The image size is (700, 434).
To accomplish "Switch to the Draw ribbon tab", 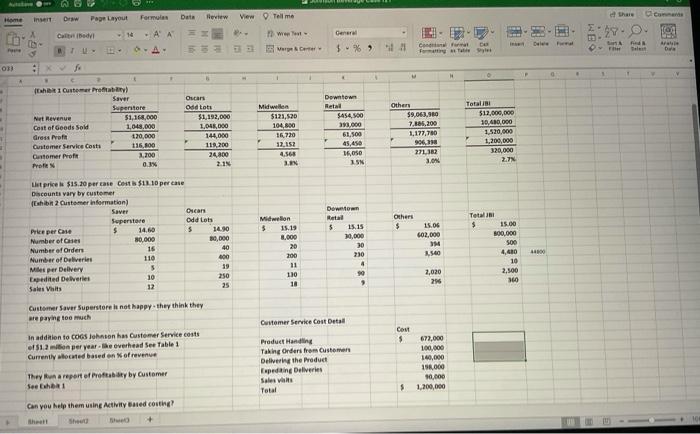I will (71, 19).
